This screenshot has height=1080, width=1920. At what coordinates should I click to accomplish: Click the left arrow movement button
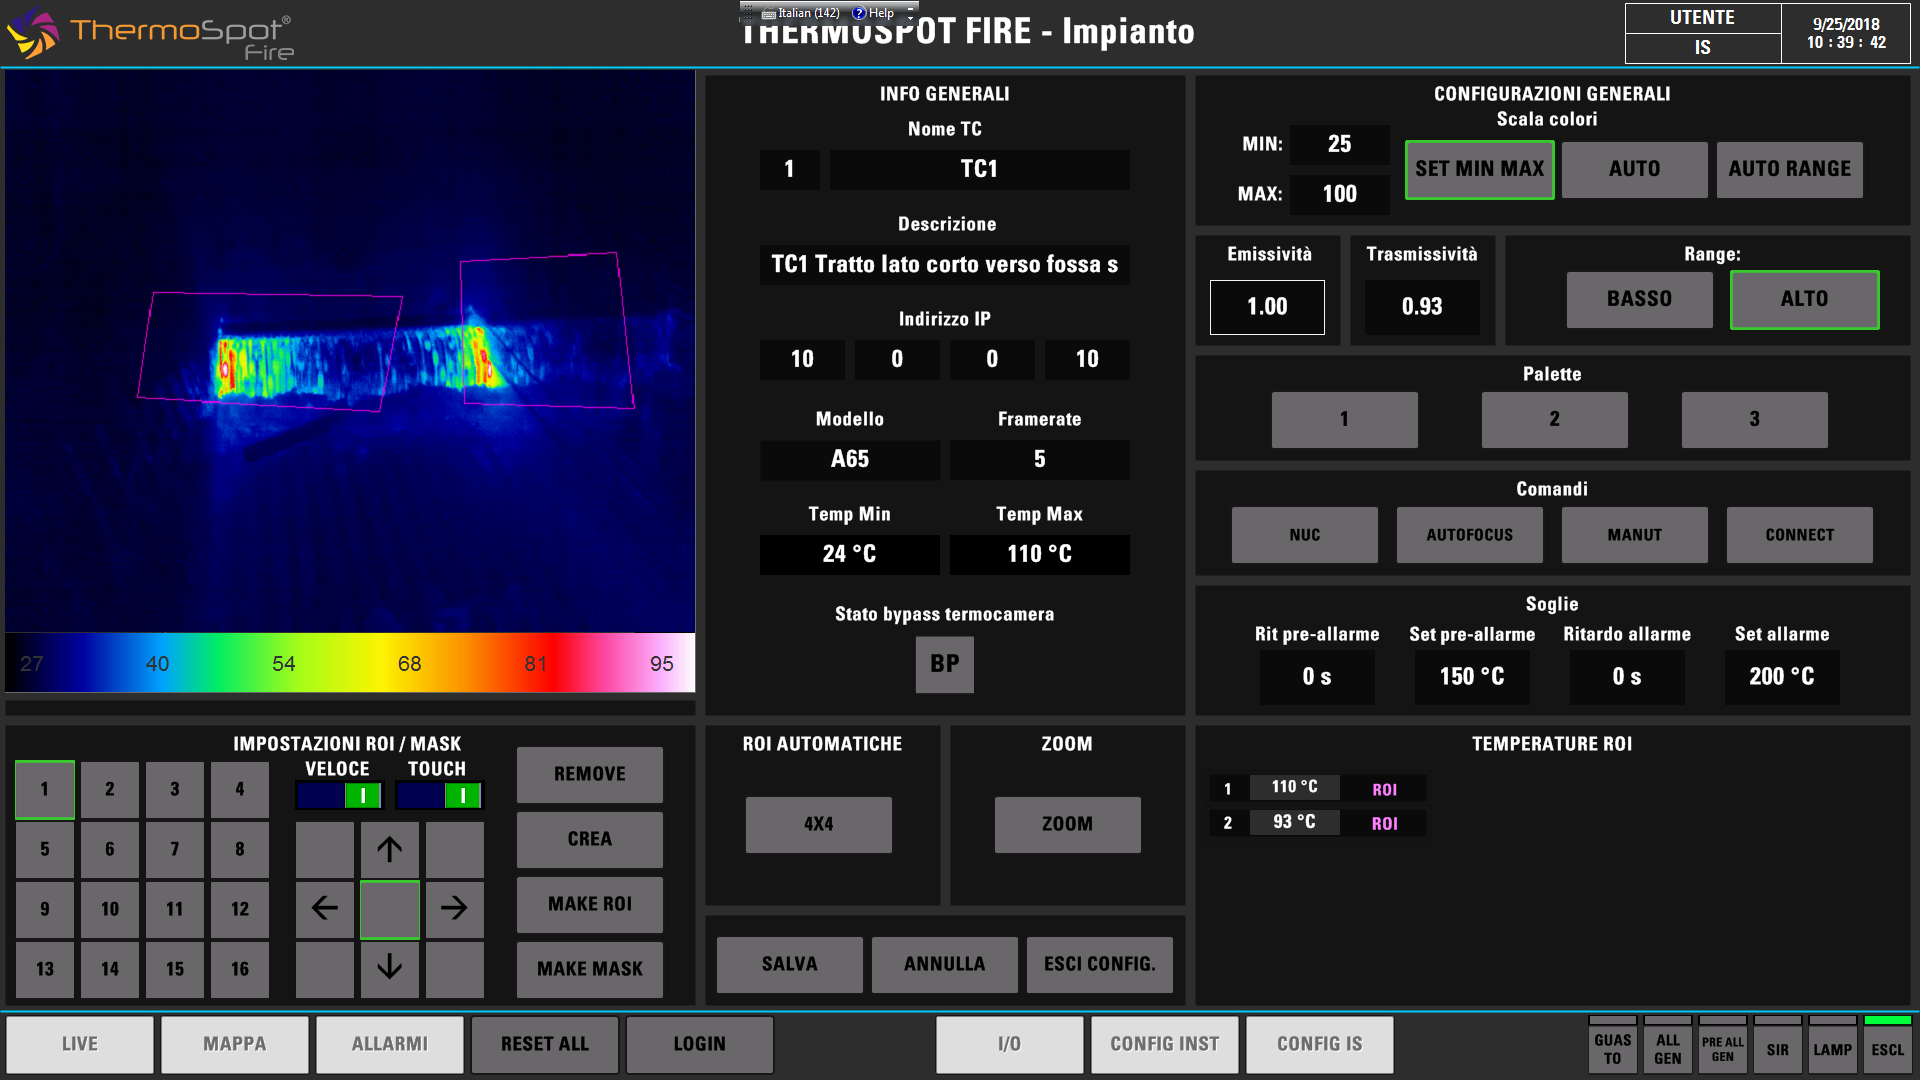[x=325, y=909]
